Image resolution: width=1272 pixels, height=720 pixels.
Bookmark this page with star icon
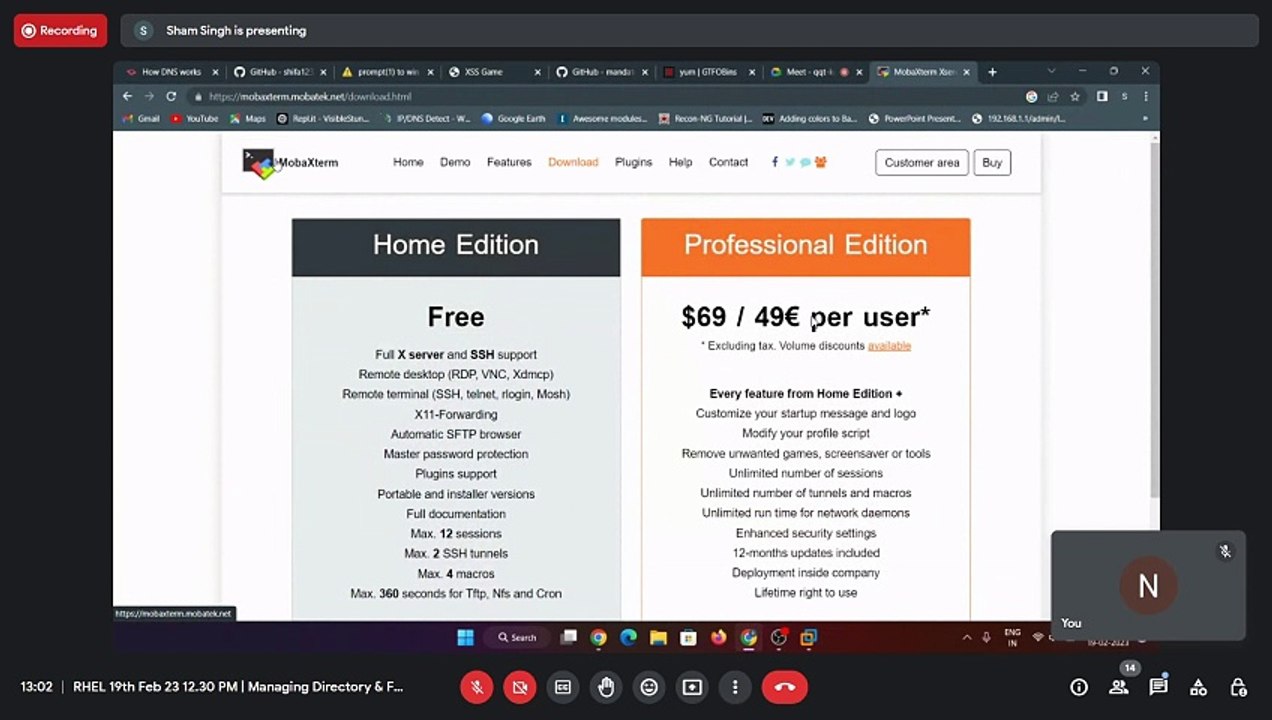click(x=1075, y=97)
